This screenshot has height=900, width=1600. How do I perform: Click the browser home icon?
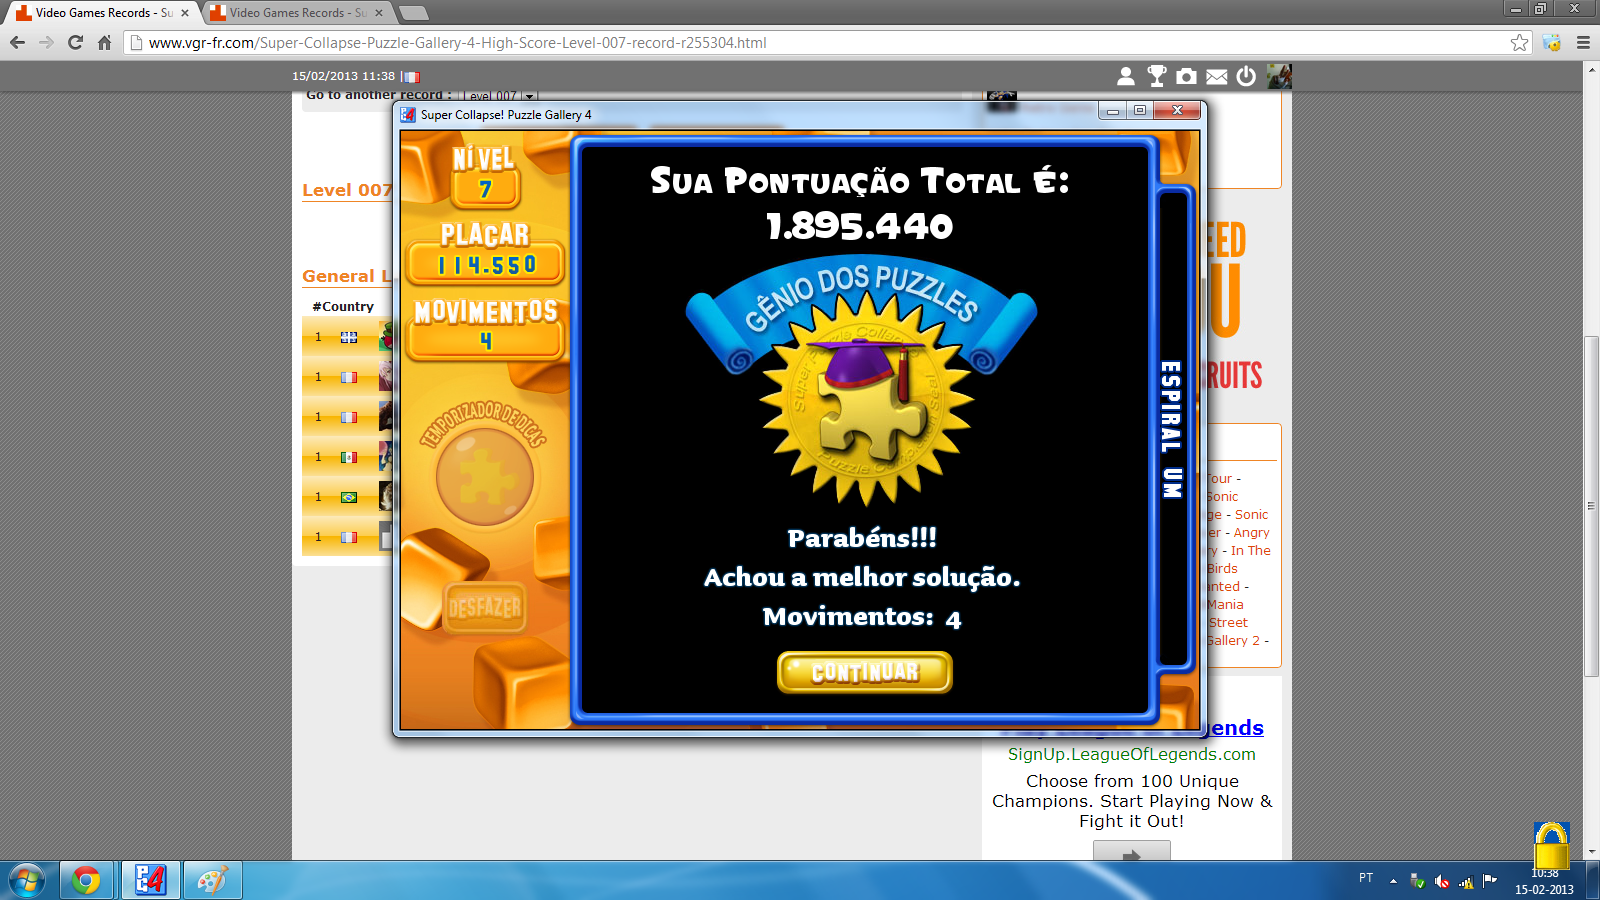104,42
